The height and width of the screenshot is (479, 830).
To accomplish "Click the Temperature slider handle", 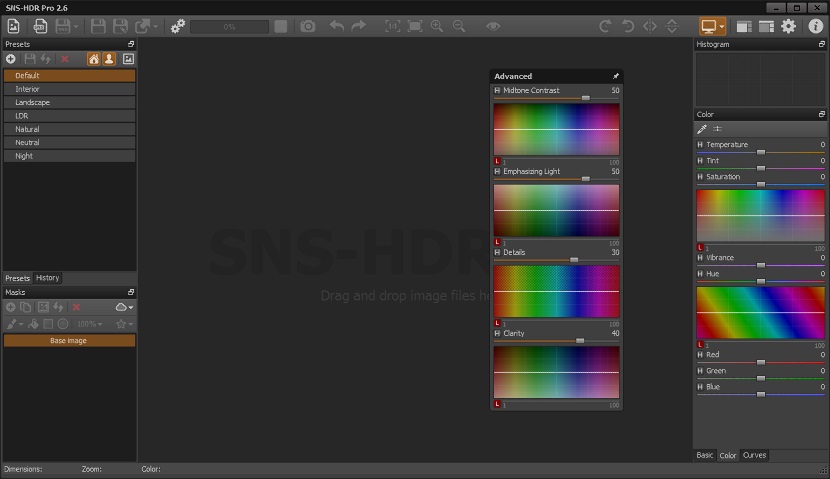I will pos(761,152).
